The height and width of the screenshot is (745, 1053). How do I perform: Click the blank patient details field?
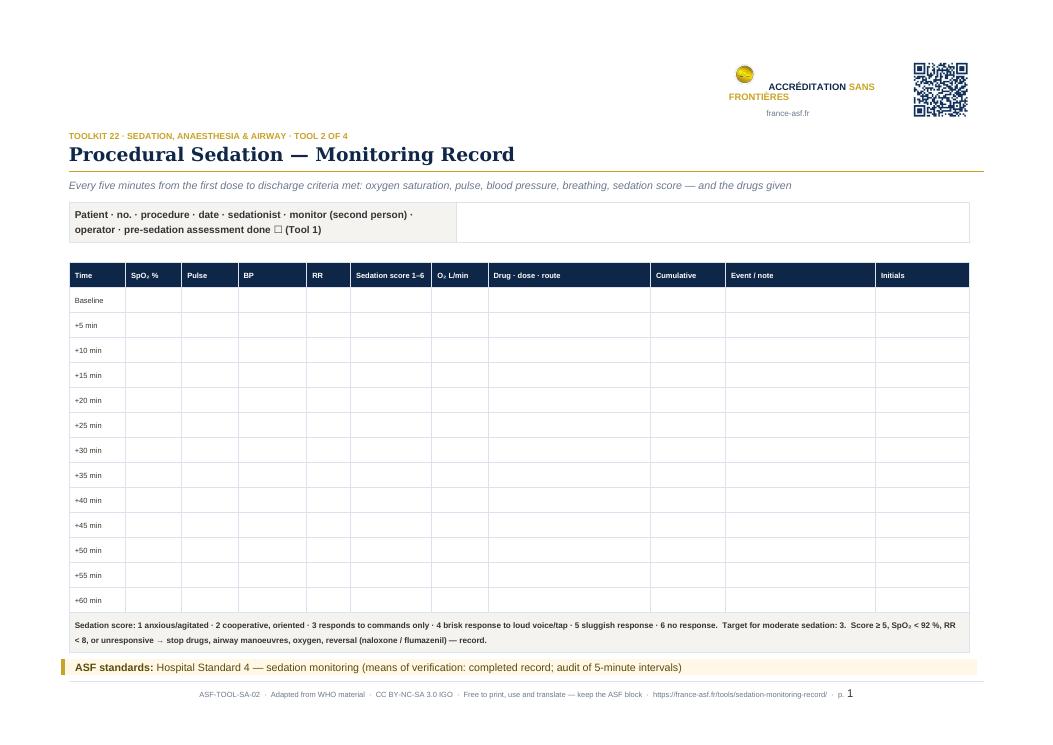point(713,222)
